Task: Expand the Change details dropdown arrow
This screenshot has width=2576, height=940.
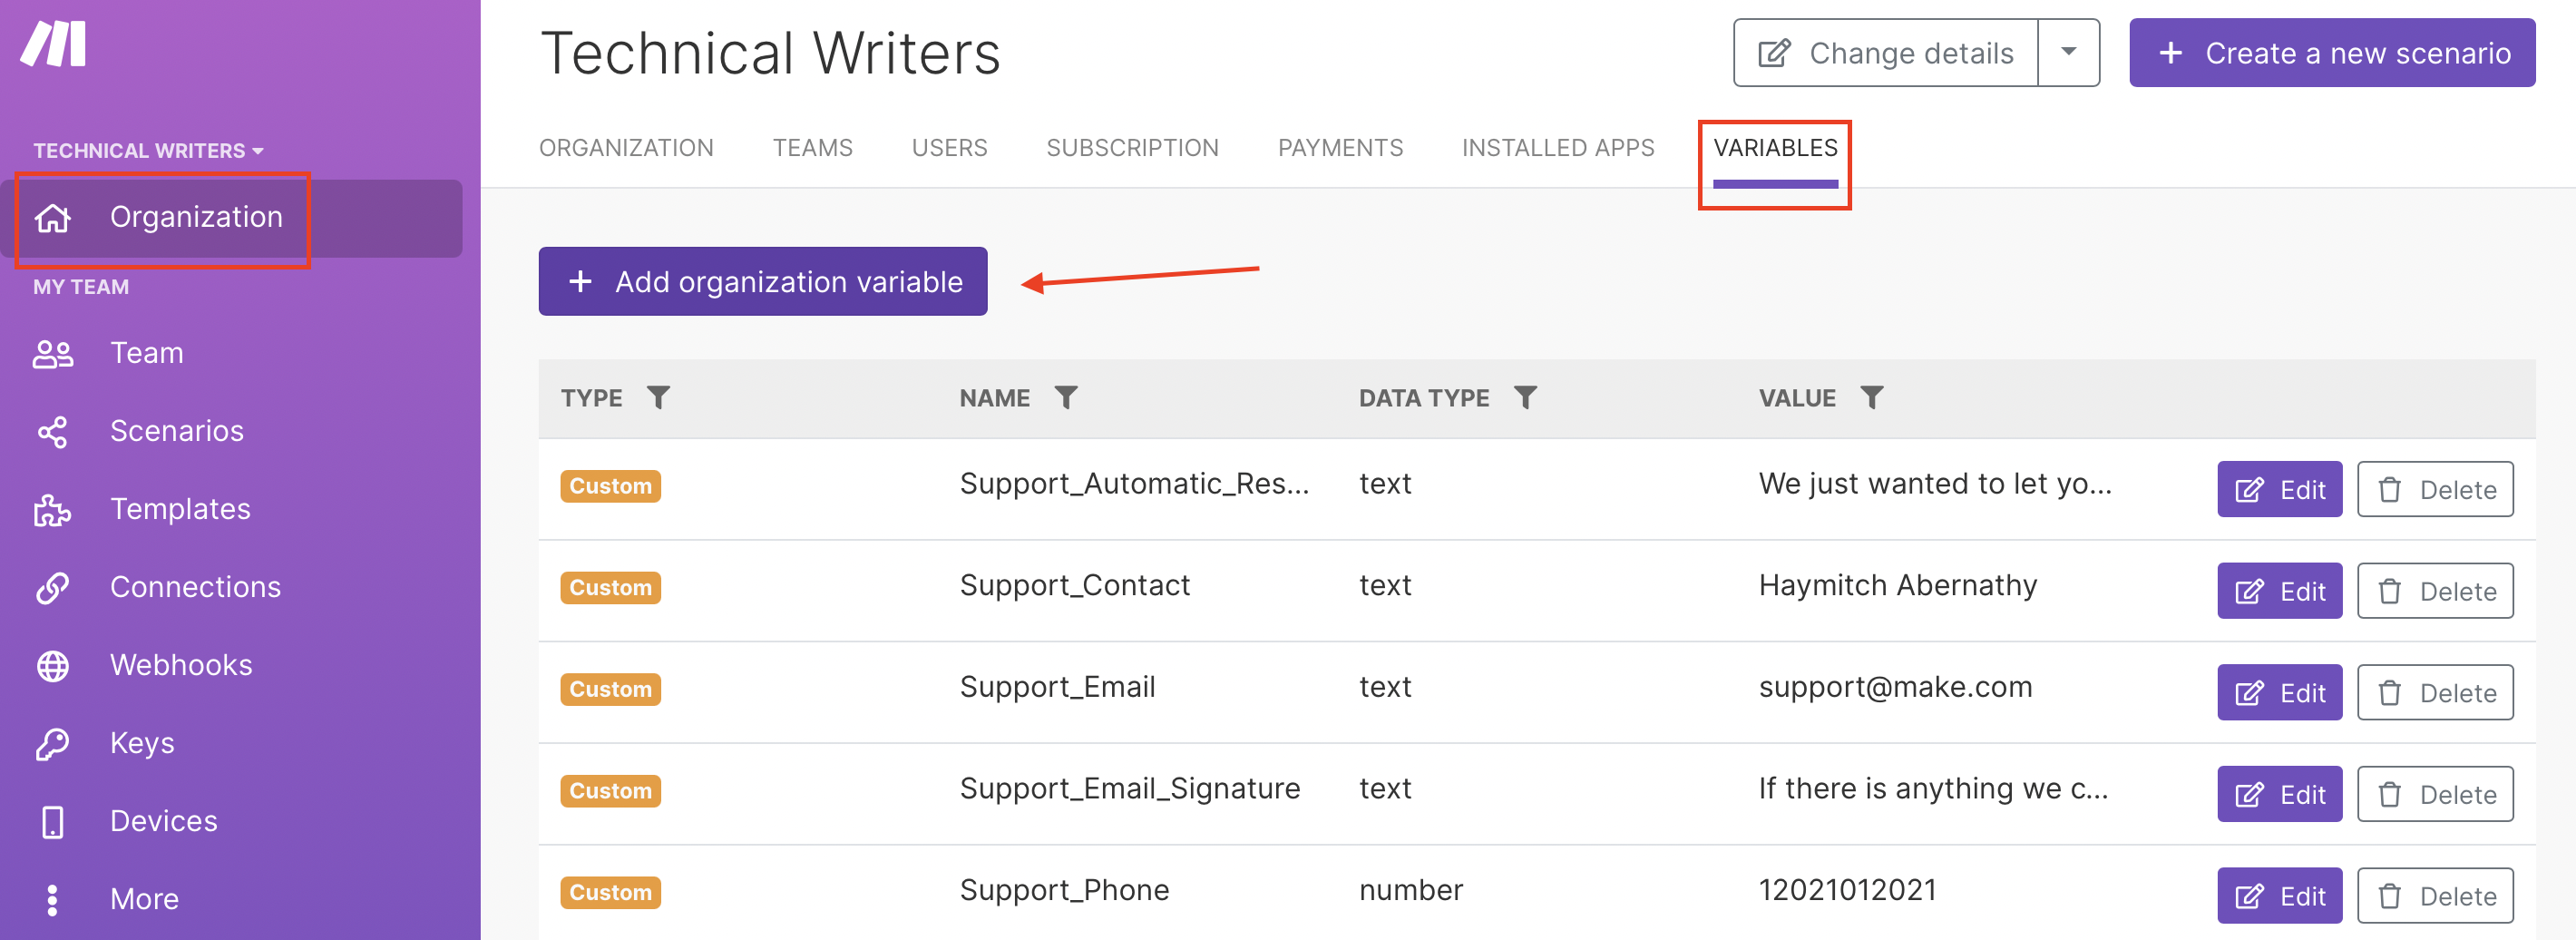Action: [2068, 53]
